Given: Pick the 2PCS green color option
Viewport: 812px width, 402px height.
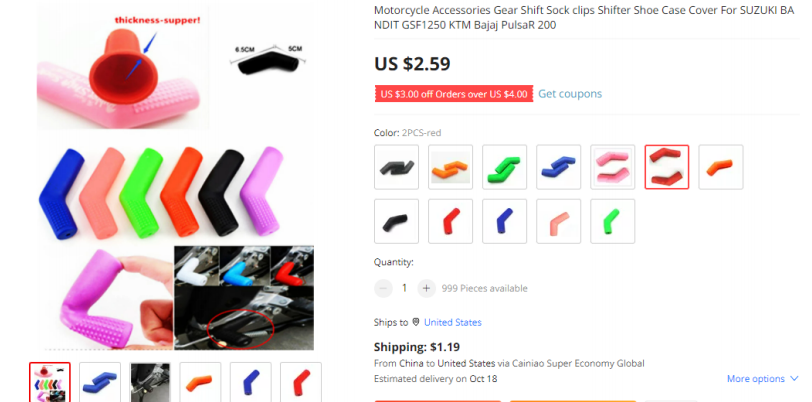Looking at the screenshot, I should coord(504,167).
